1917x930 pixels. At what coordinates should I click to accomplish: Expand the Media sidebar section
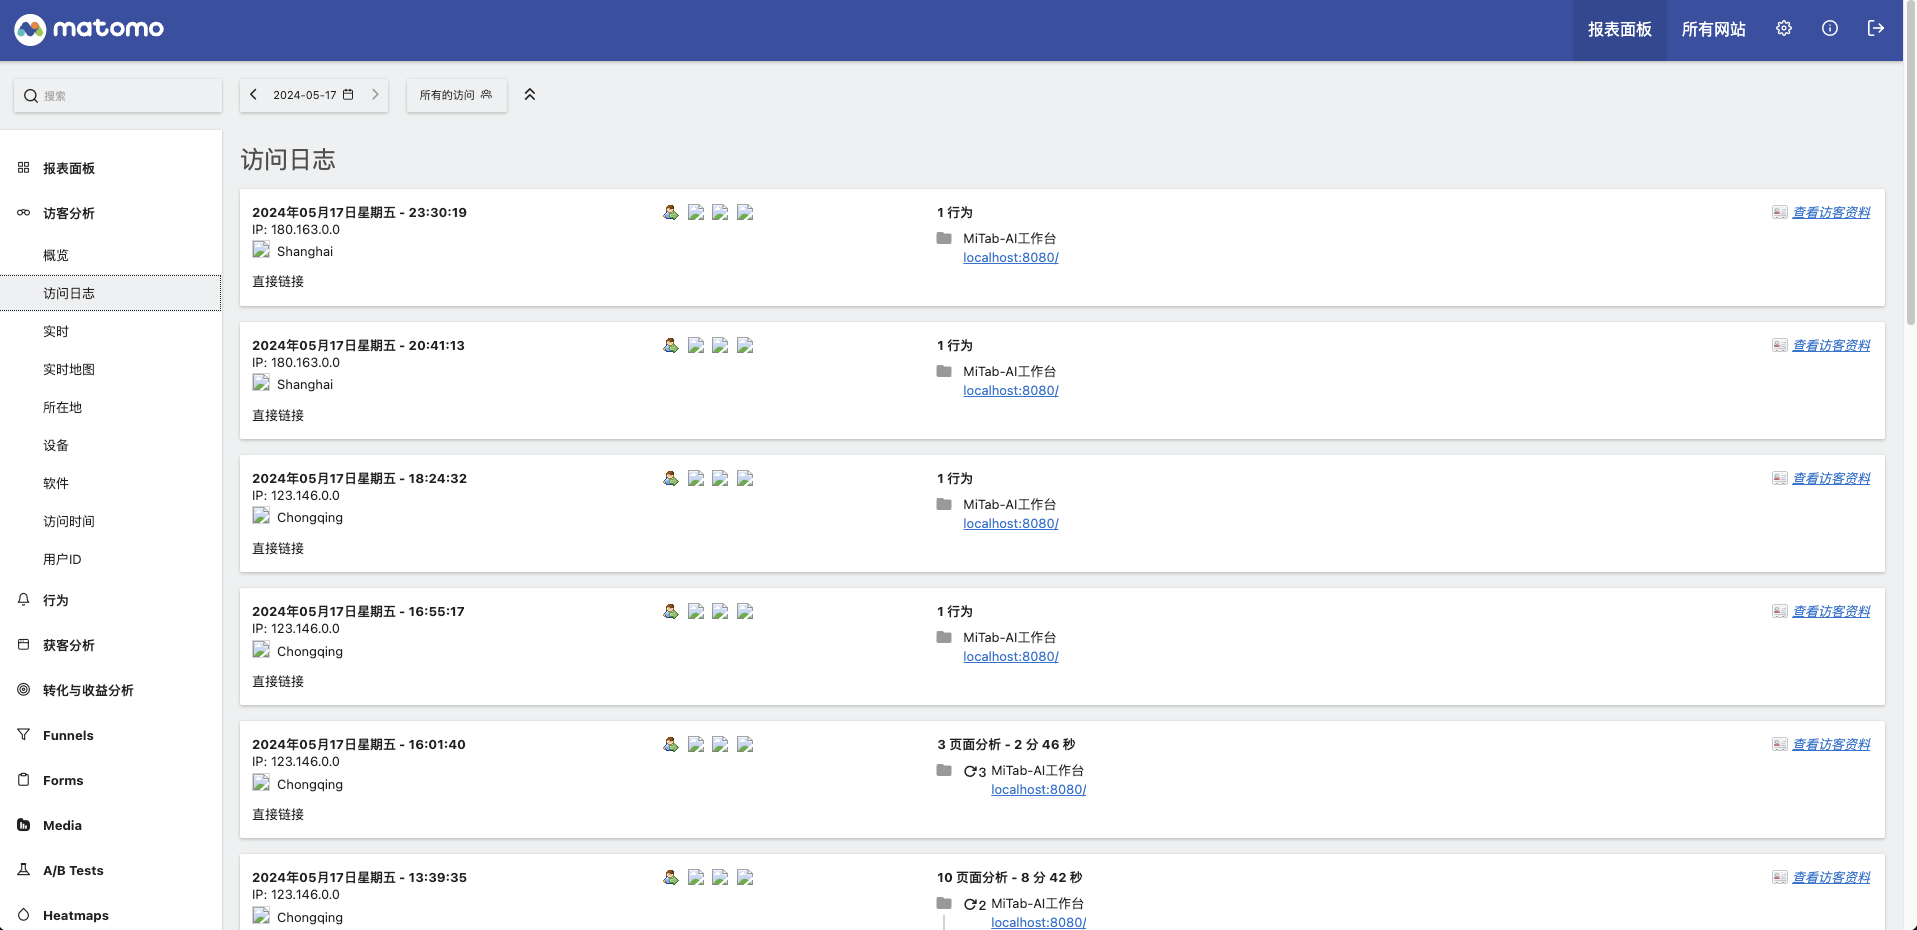62,825
